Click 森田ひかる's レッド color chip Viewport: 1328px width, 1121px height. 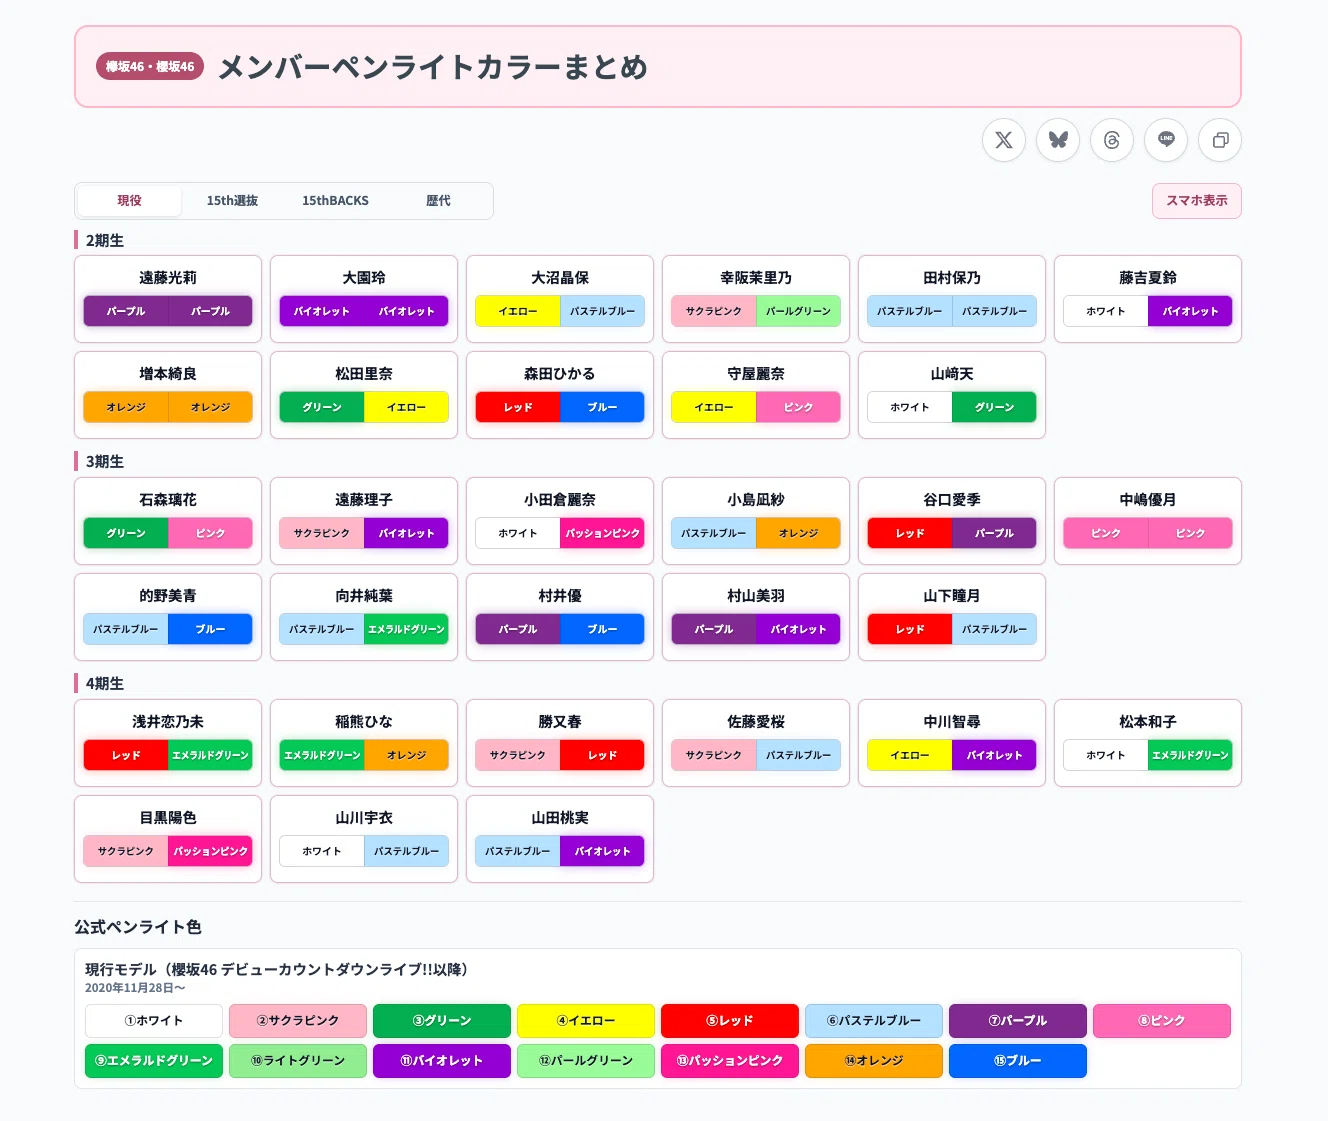(518, 407)
